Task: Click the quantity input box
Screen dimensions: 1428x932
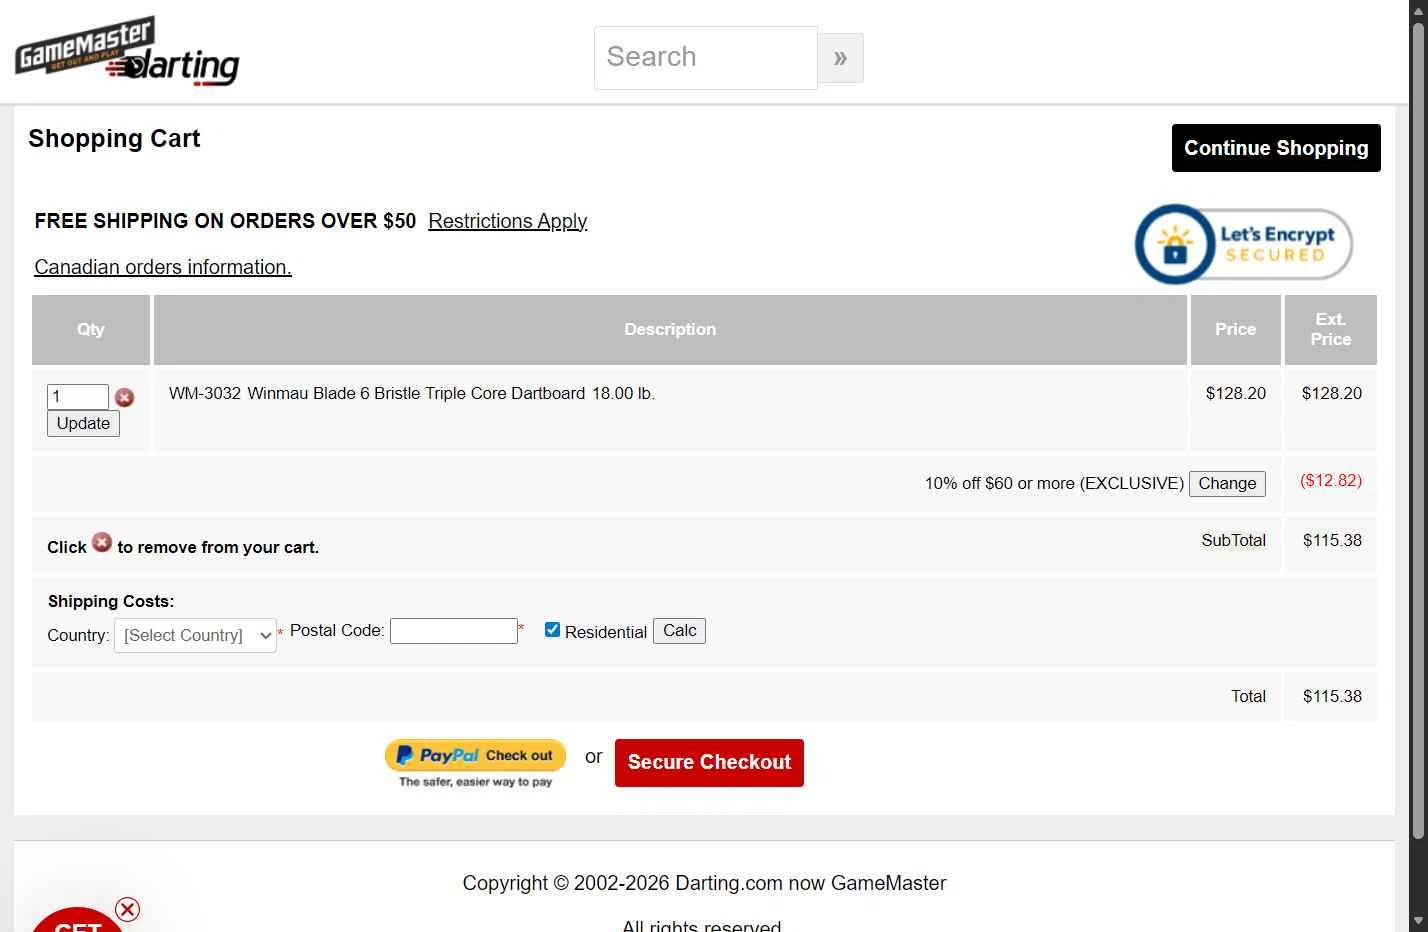Action: pos(78,396)
